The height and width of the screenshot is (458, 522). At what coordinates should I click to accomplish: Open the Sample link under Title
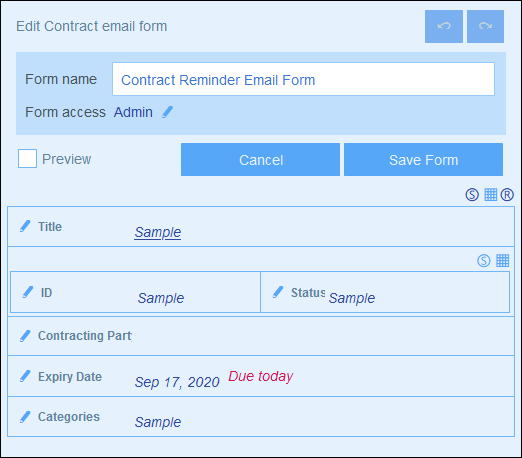coord(158,232)
